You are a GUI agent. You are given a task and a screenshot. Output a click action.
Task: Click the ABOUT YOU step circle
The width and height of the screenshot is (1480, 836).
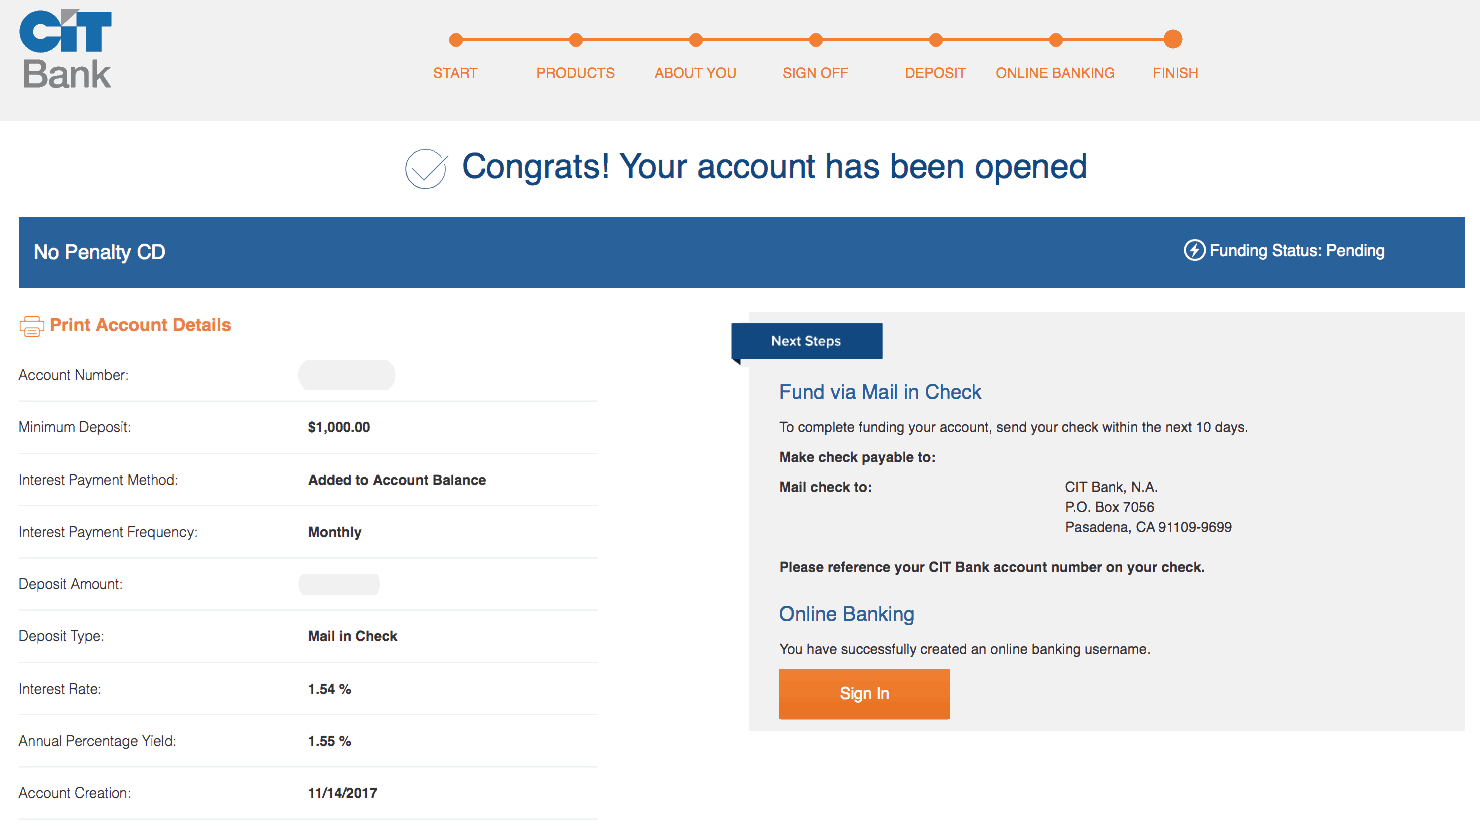[x=696, y=40]
